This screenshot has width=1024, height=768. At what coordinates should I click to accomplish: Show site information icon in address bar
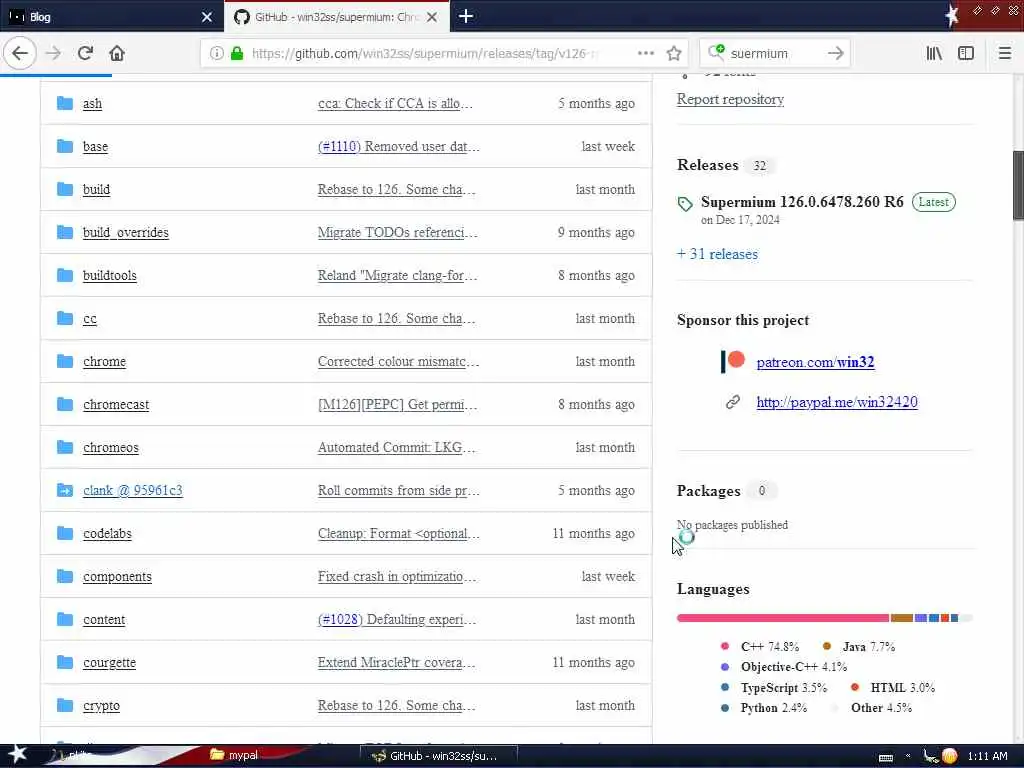click(x=216, y=54)
